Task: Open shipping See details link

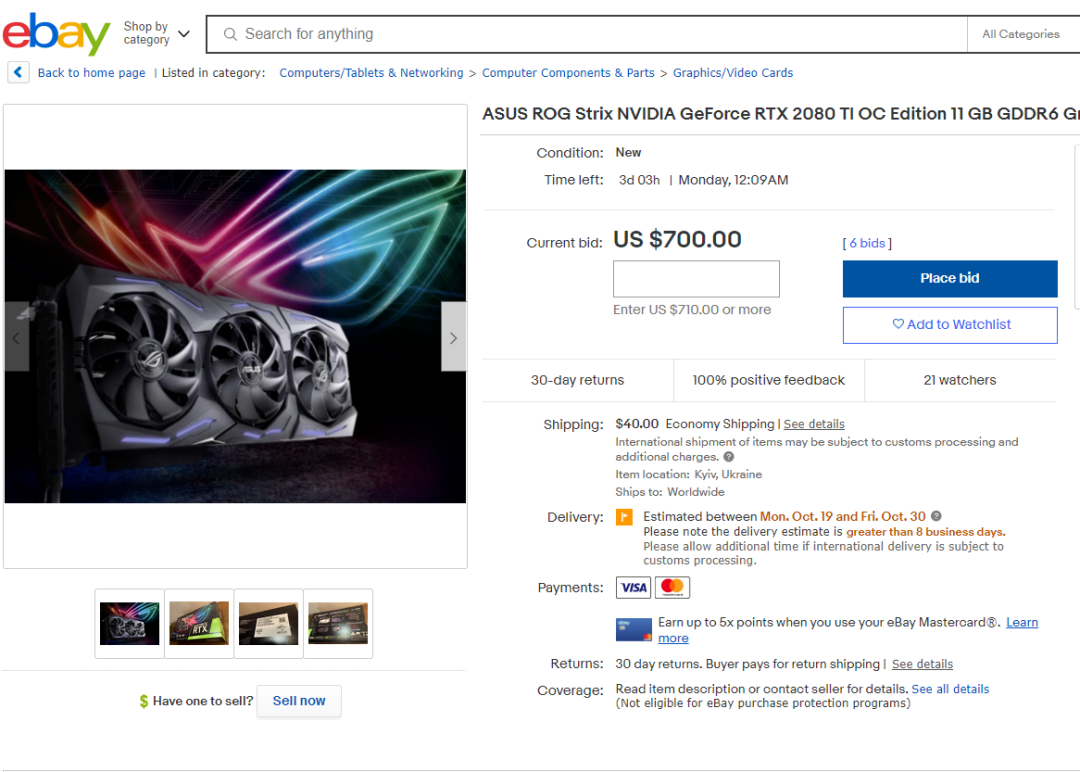Action: (x=814, y=424)
